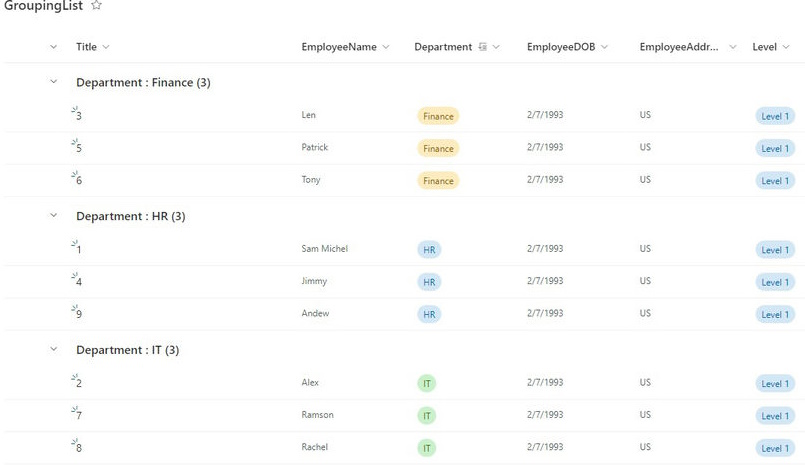Viewport: 805px width, 465px height.
Task: Click the GroupingList title
Action: 43,6
